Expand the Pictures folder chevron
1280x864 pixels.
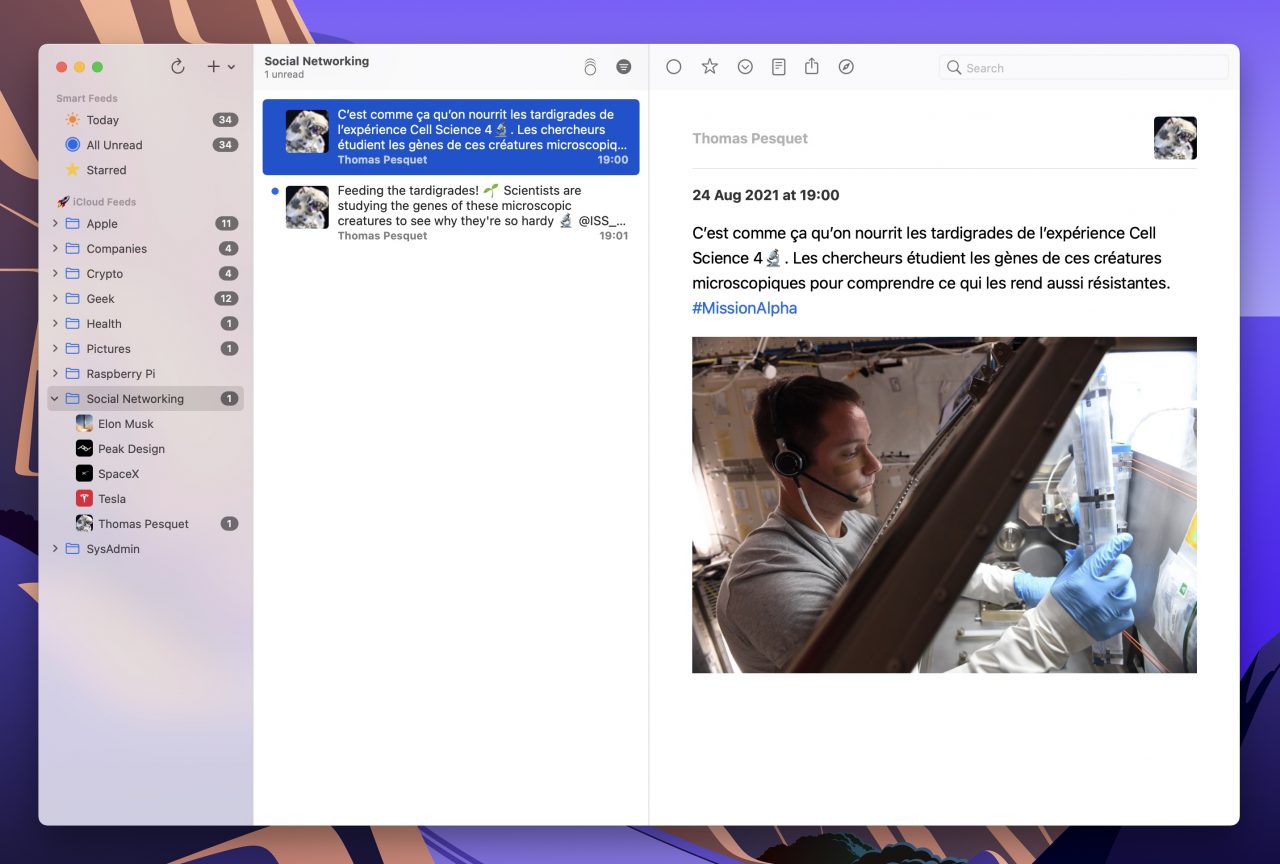(x=56, y=349)
